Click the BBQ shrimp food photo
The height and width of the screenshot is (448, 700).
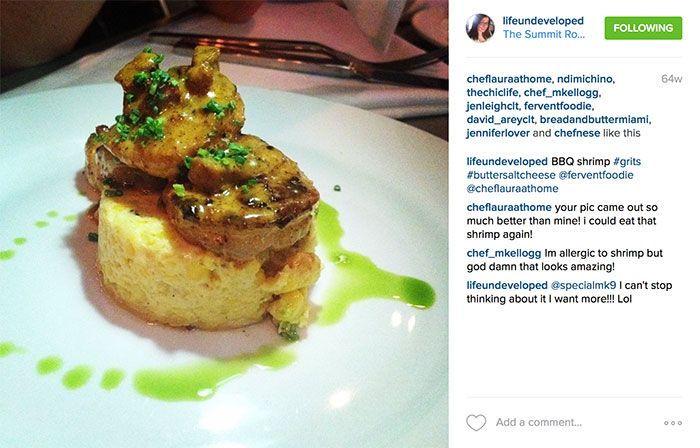pos(224,224)
